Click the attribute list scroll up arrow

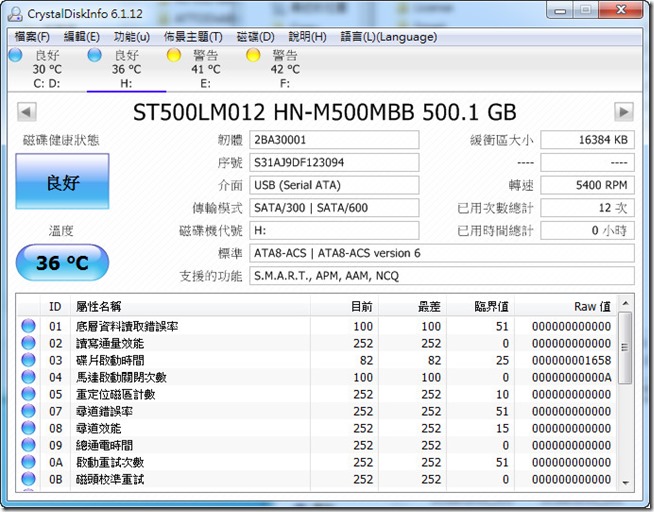coord(625,304)
